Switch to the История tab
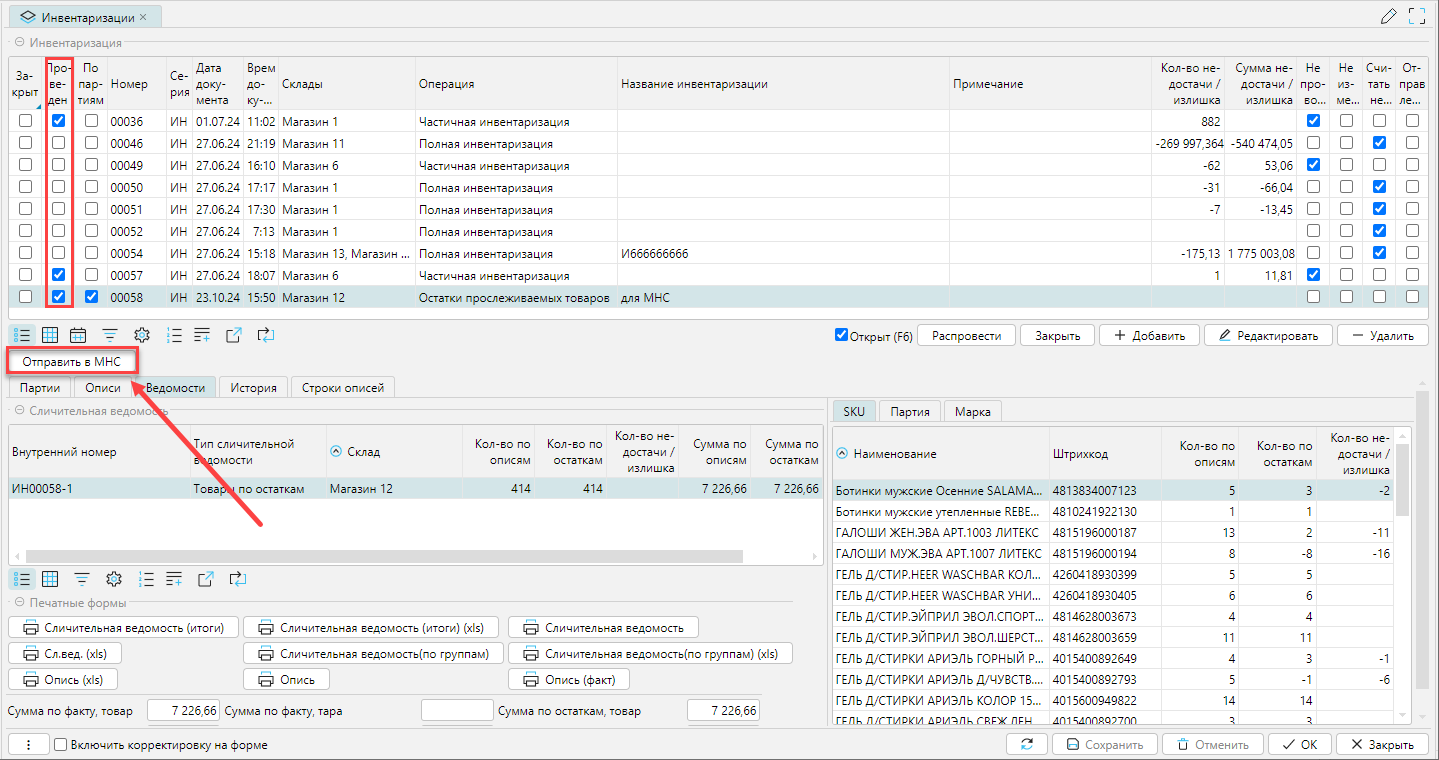The image size is (1439, 760). coord(253,387)
